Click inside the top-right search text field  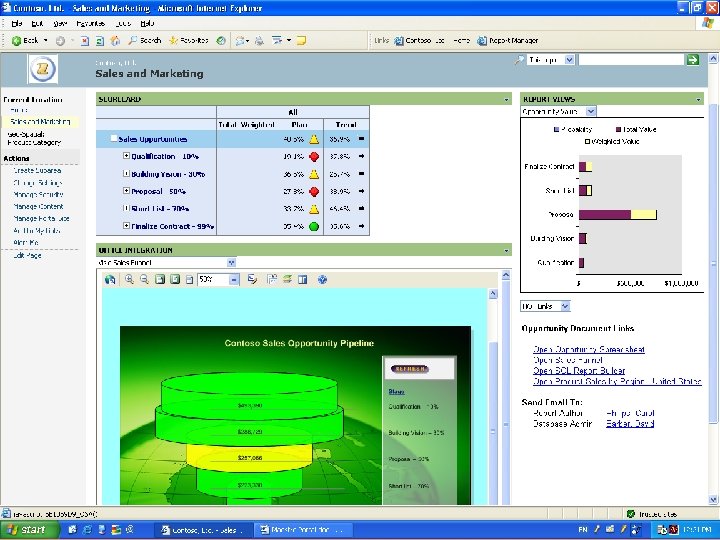[x=631, y=60]
